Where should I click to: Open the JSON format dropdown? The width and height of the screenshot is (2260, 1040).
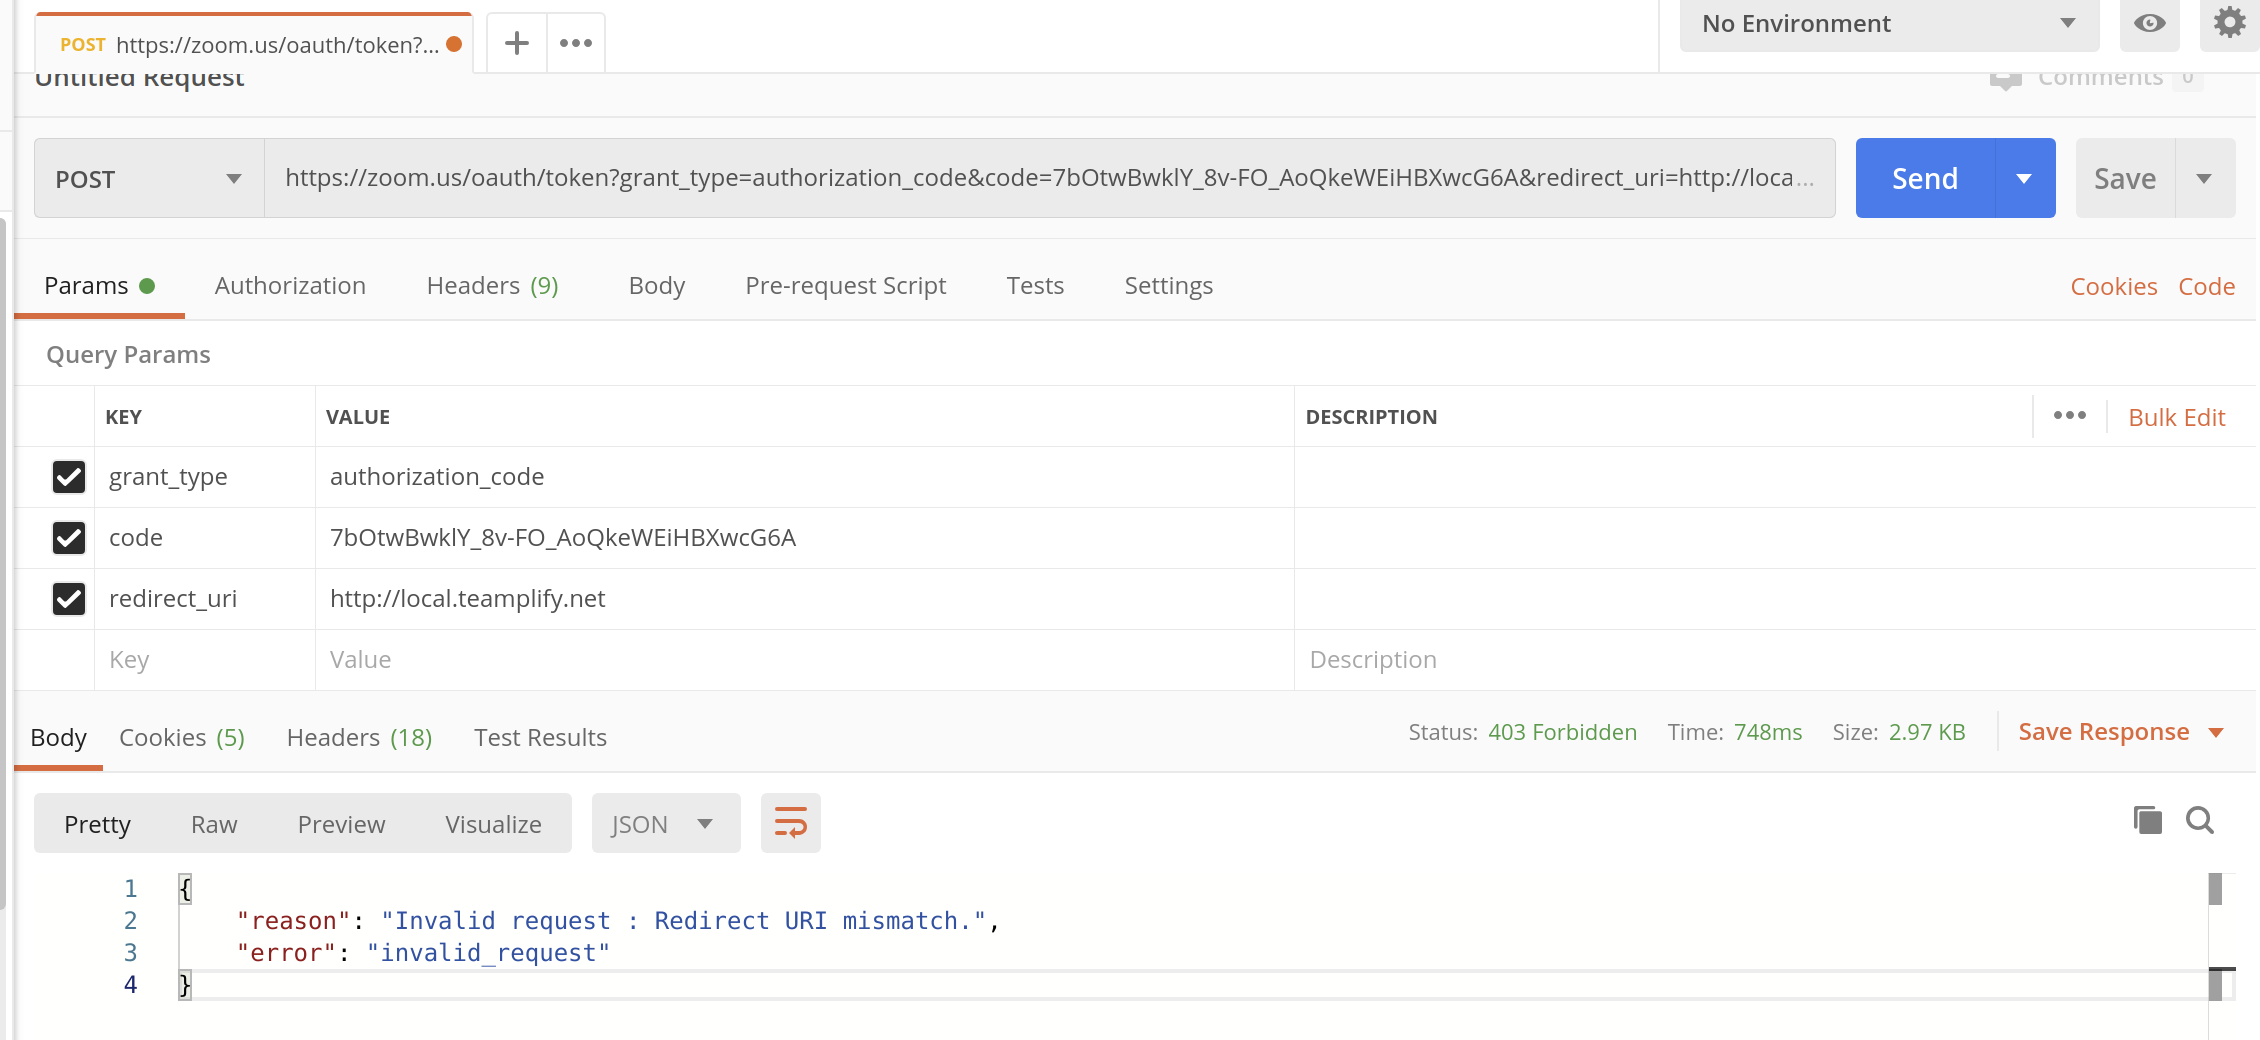click(665, 824)
